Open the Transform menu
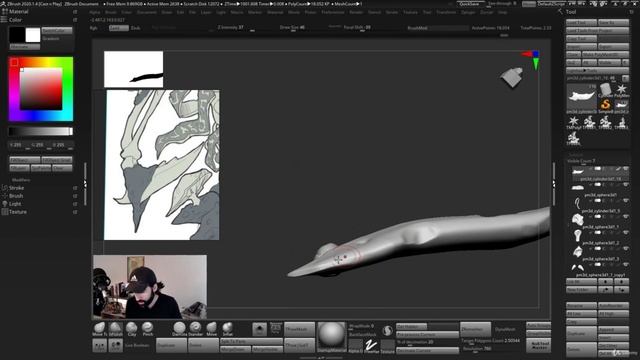The image size is (640, 360). [x=446, y=12]
